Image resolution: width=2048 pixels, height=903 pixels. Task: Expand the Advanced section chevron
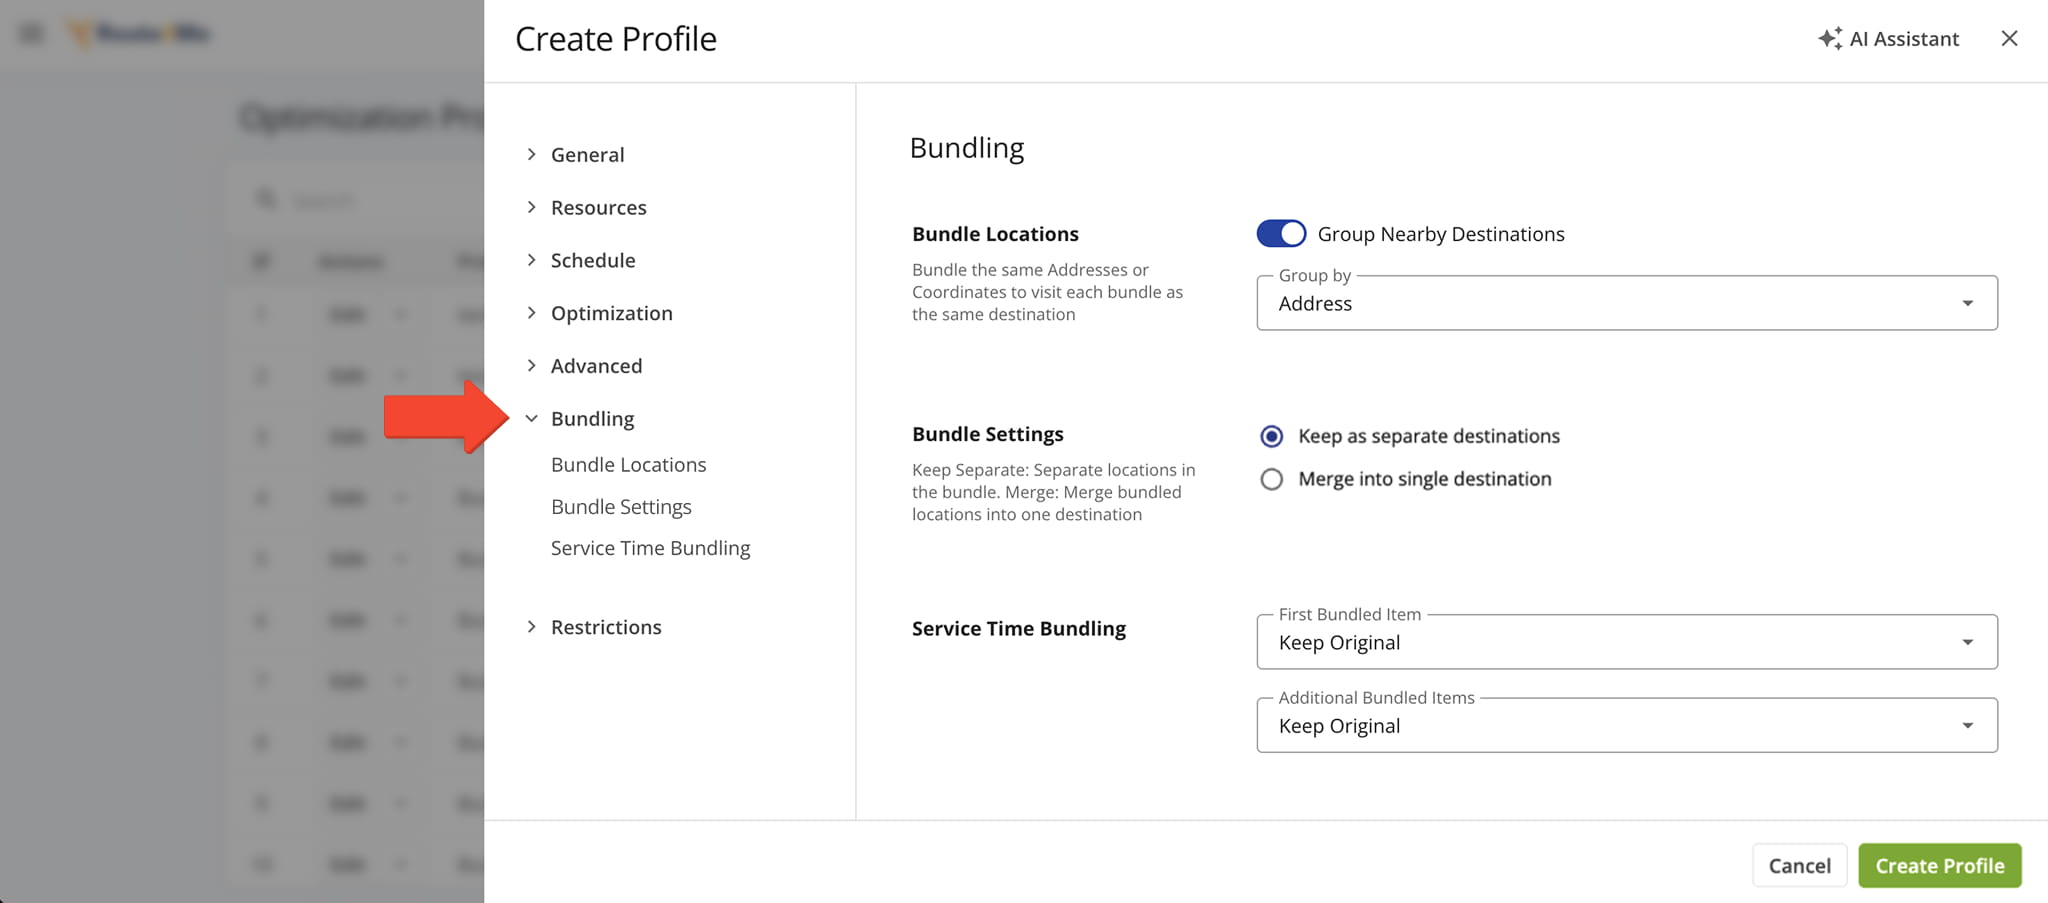coord(531,366)
